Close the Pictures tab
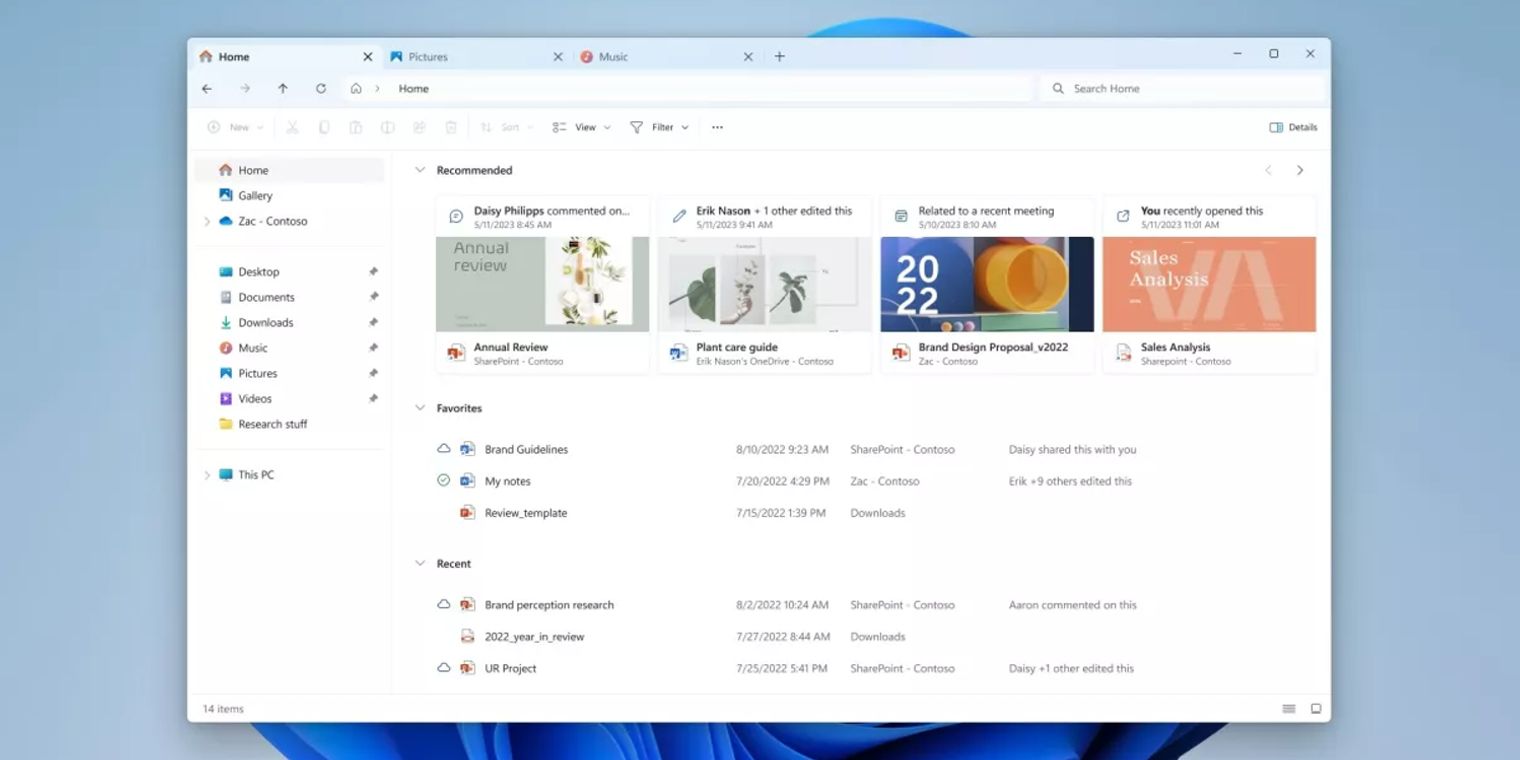 558,57
